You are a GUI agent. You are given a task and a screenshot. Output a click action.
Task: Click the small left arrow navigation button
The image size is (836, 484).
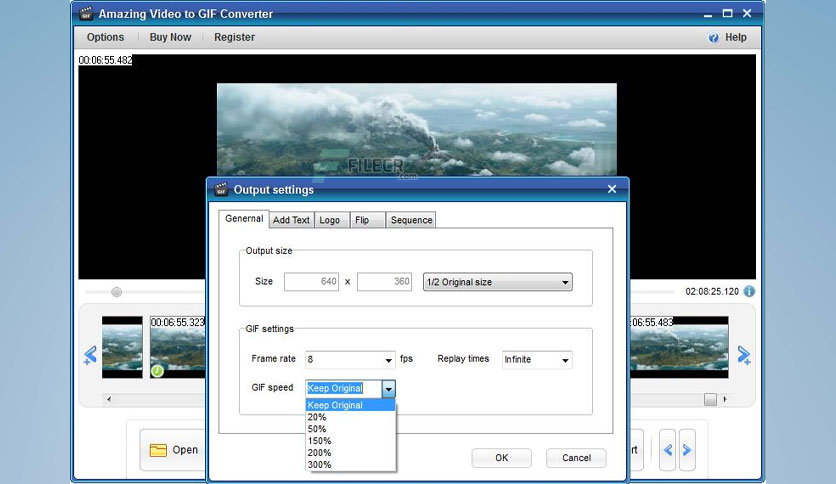668,450
